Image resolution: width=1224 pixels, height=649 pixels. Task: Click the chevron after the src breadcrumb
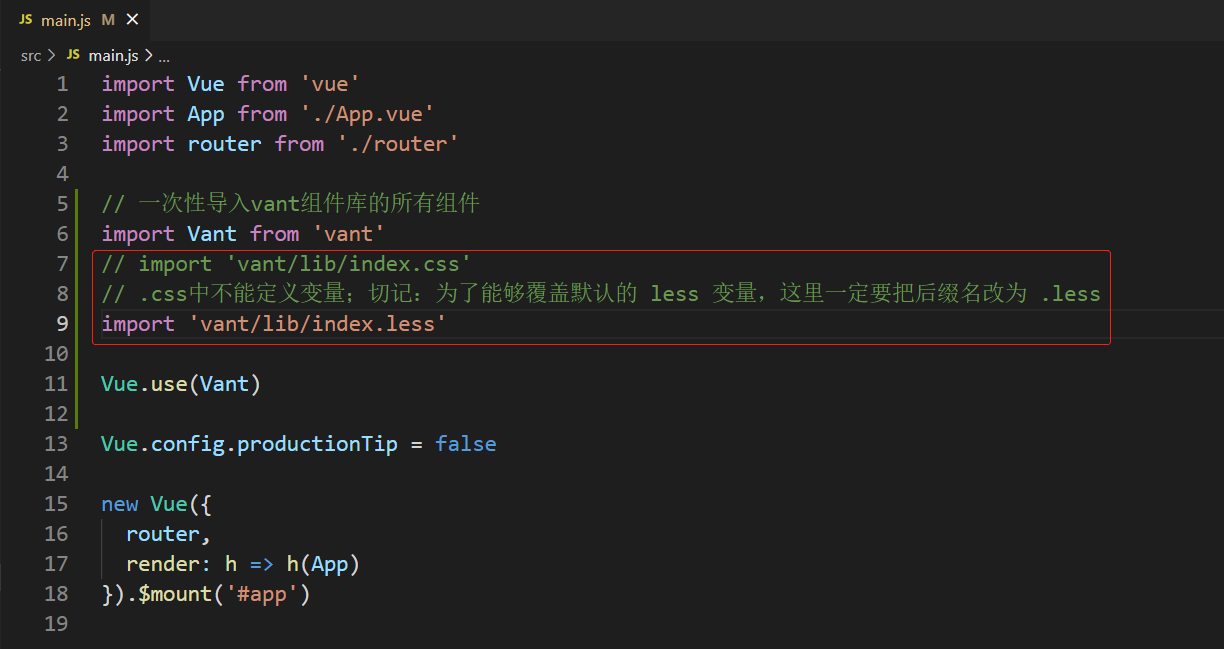[x=51, y=55]
